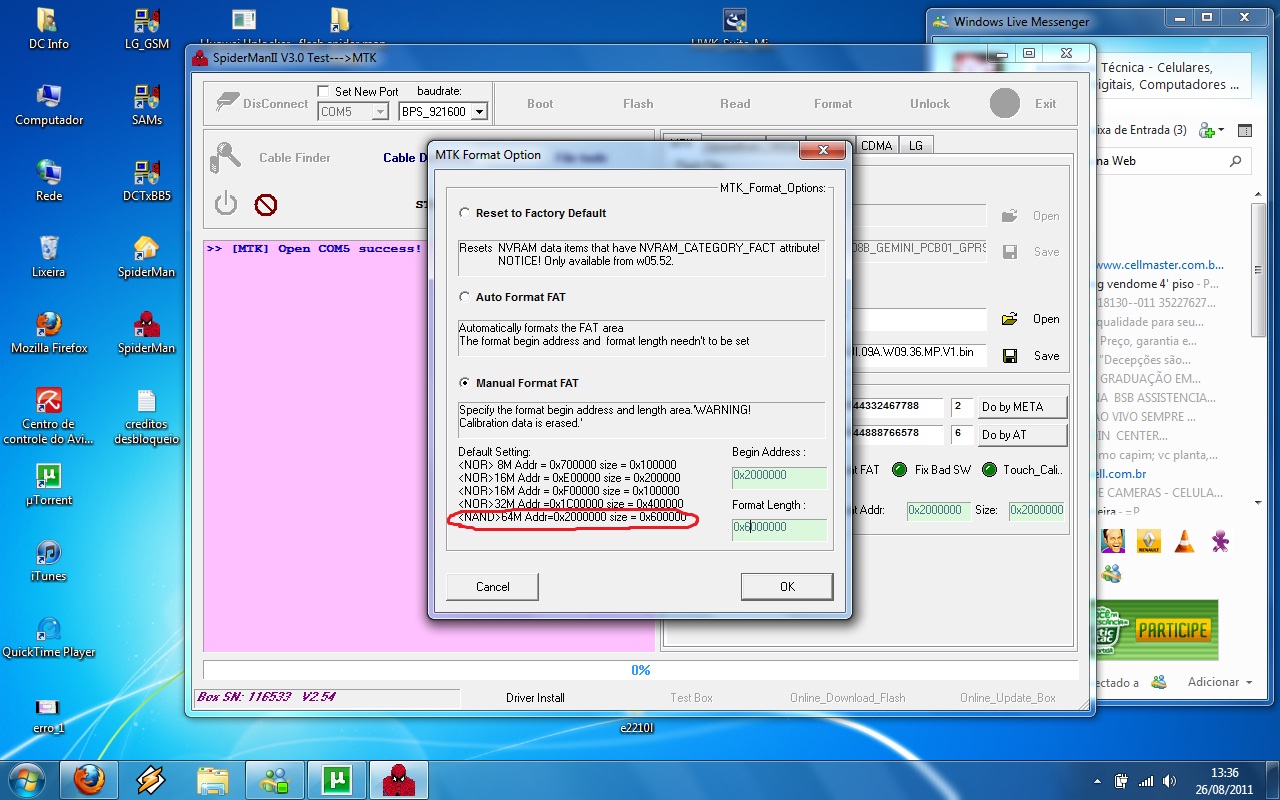Click the µTorrent taskbar icon
This screenshot has height=800, width=1280.
336,779
